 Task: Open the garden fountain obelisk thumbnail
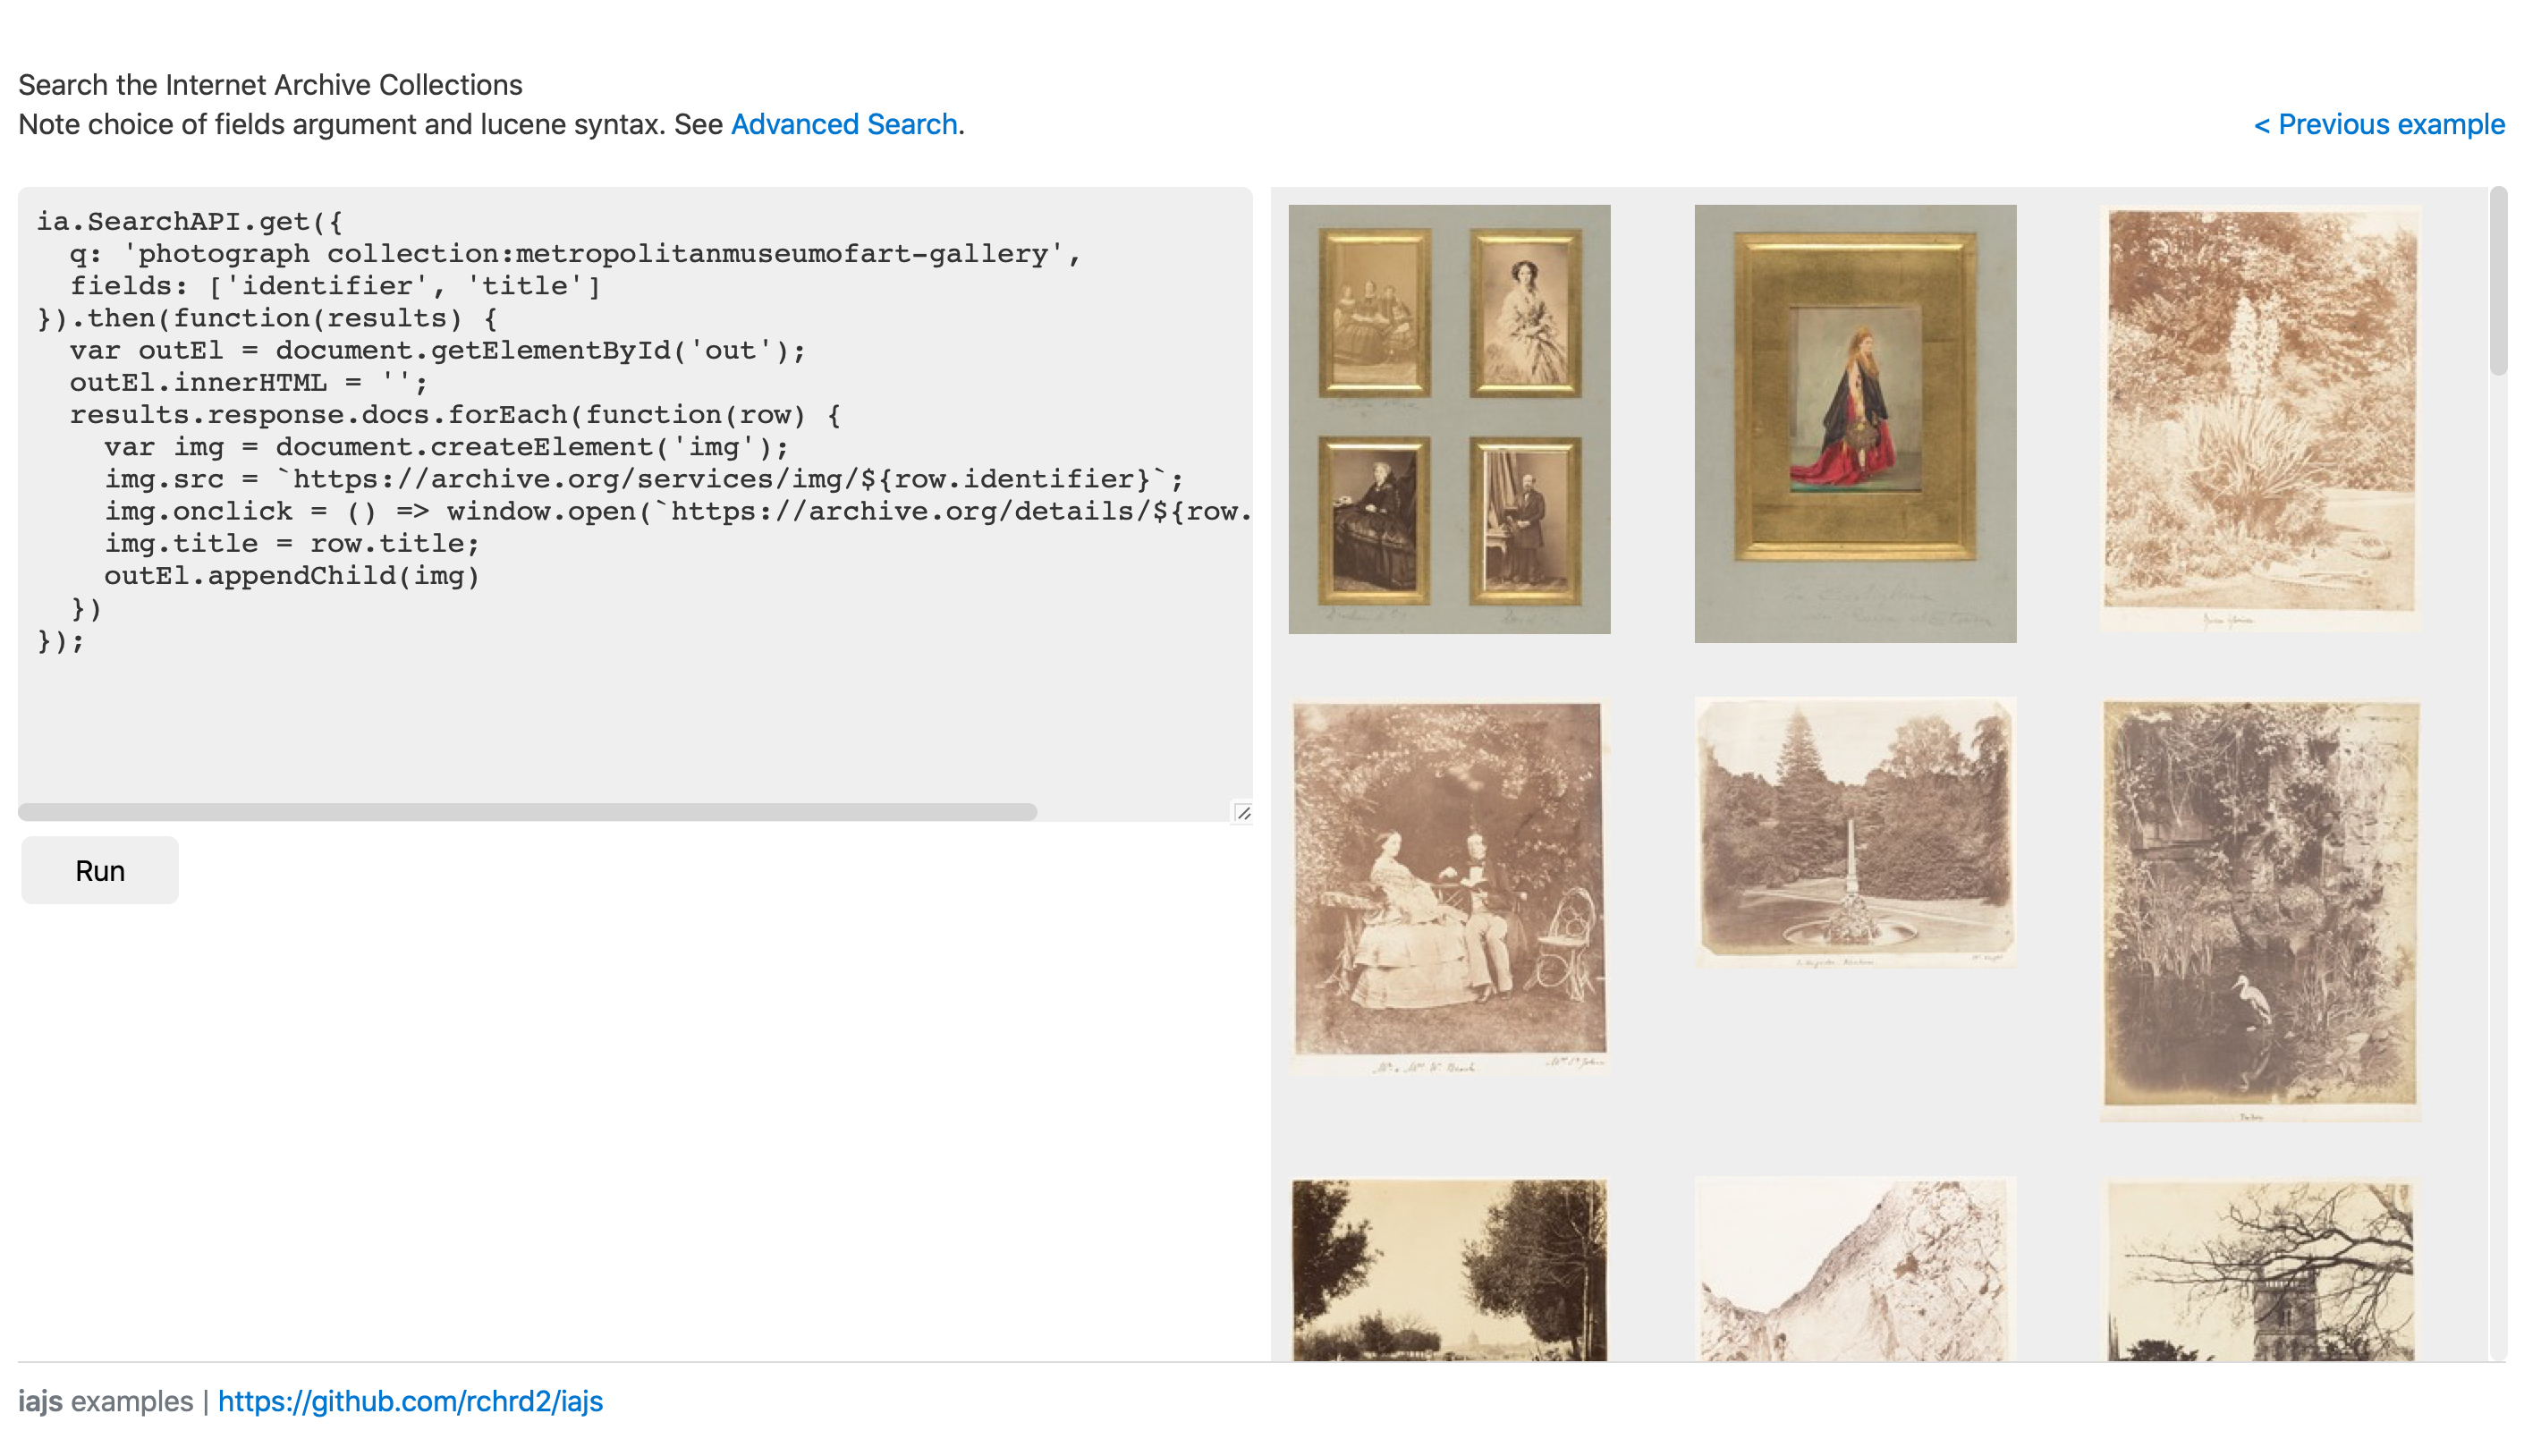click(1854, 832)
